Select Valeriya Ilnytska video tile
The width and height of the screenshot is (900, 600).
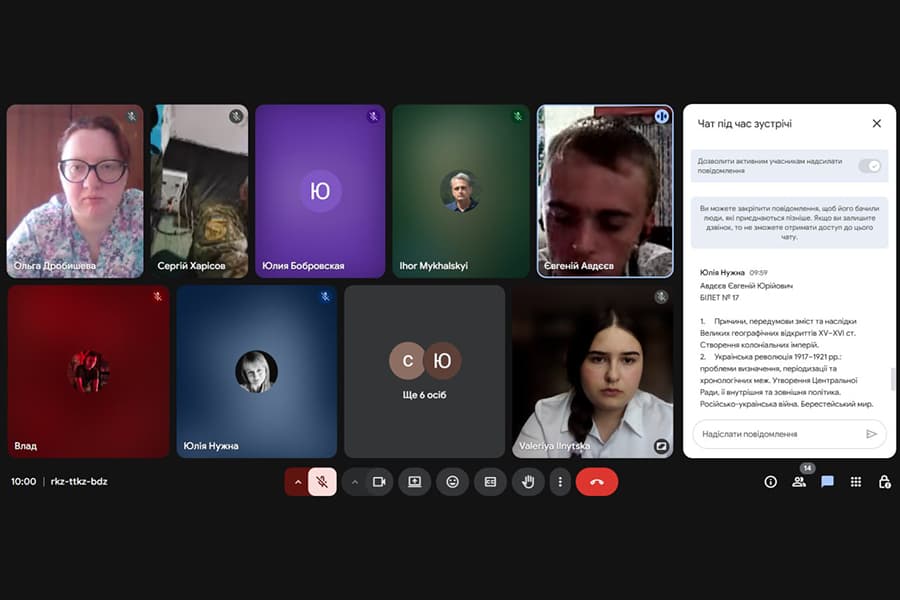592,371
